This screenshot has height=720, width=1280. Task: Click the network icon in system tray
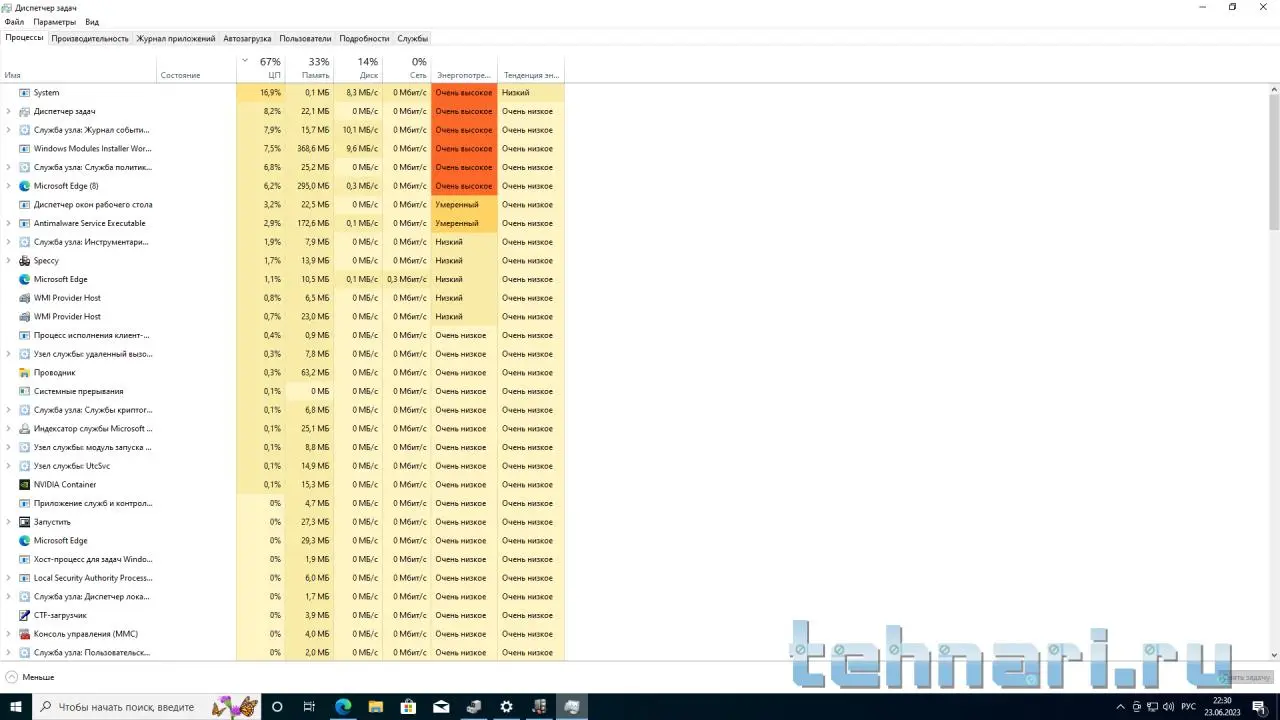coord(1152,707)
